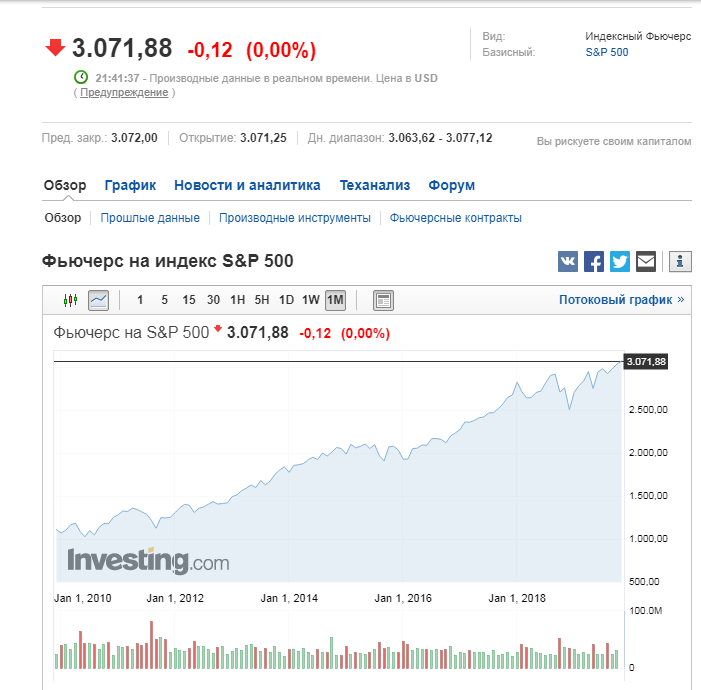701x690 pixels.
Task: Set chart interval to 1W
Action: (x=311, y=299)
